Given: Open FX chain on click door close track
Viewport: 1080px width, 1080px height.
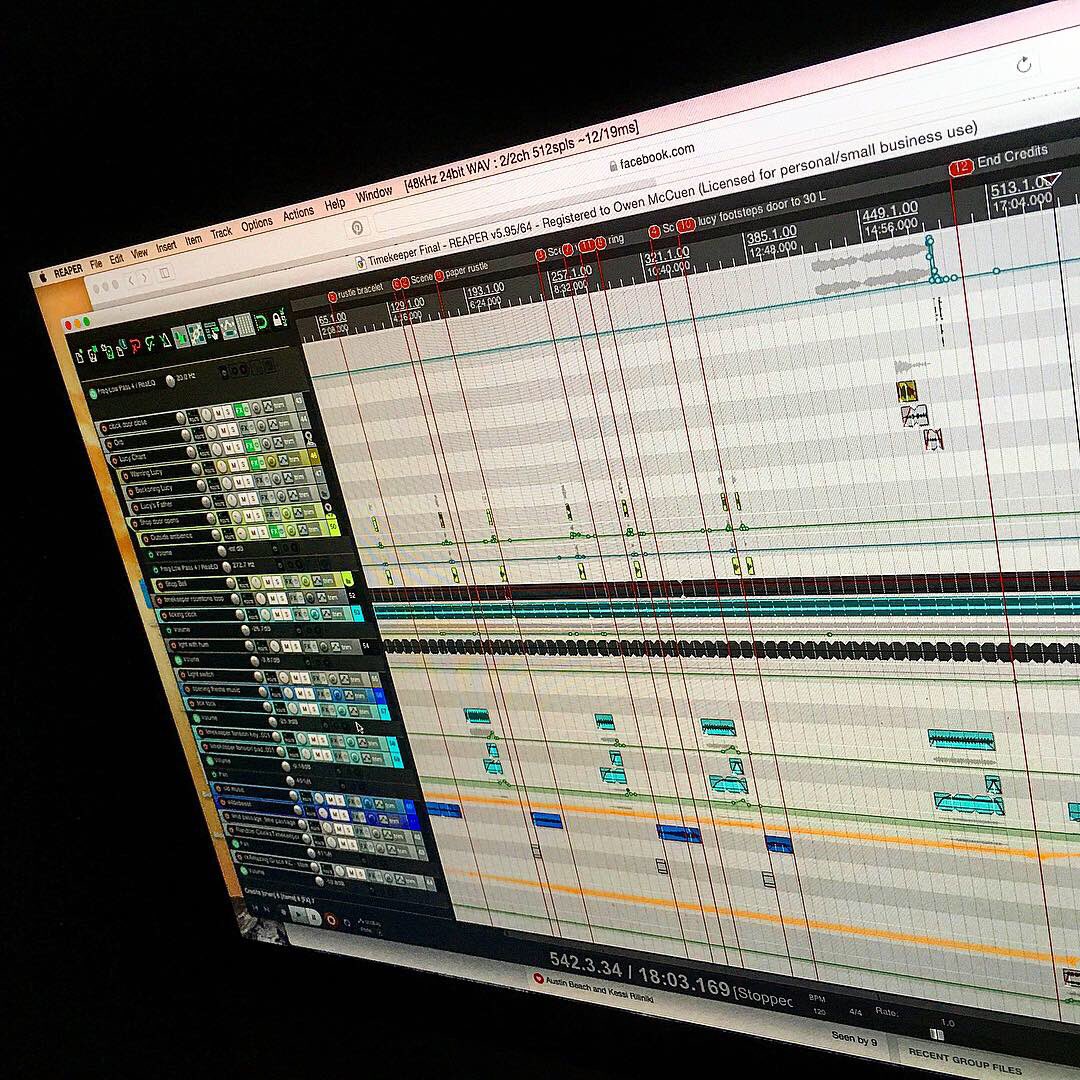Looking at the screenshot, I should [238, 410].
